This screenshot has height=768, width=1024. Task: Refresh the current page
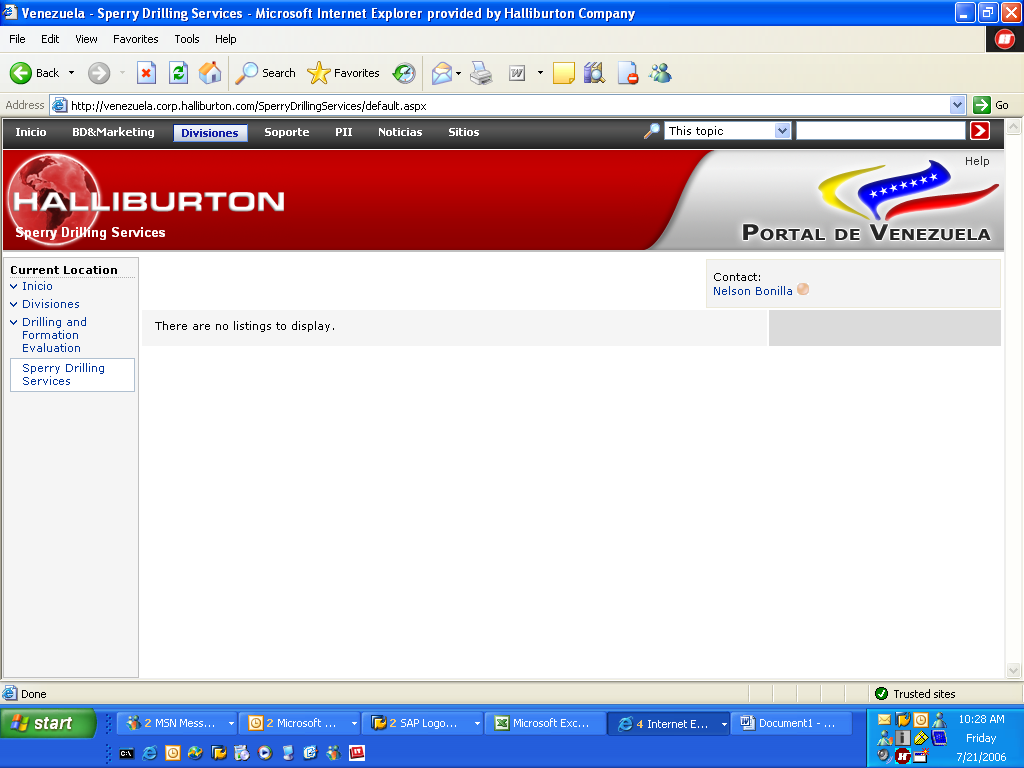[x=178, y=73]
